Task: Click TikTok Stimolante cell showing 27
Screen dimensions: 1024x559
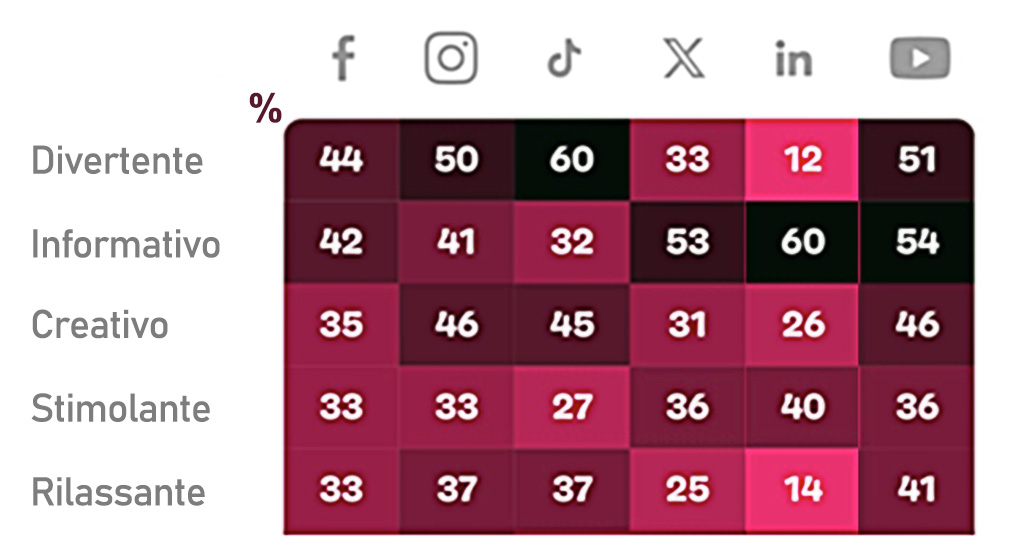Action: point(572,407)
